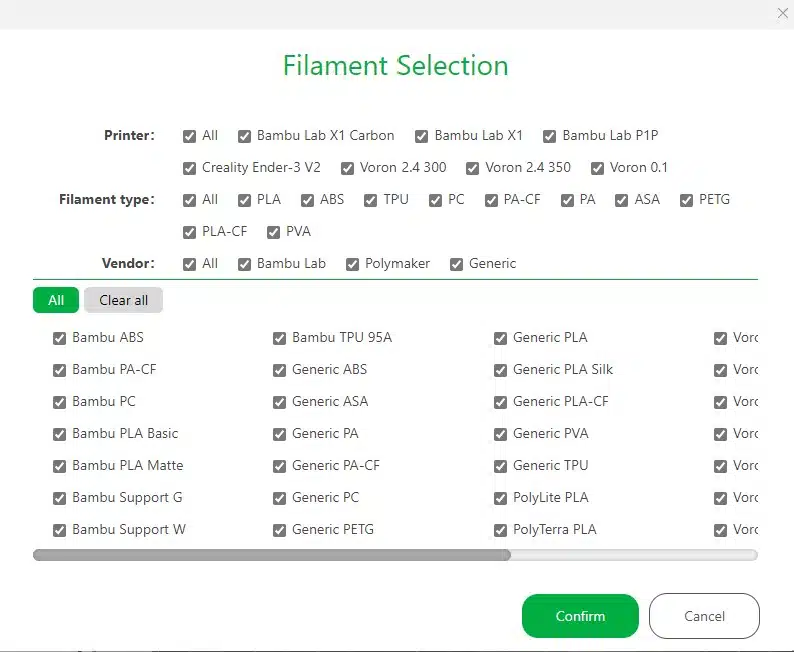Viewport: 794px width, 652px height.
Task: Toggle PA-CF filament type checkbox
Action: [491, 200]
